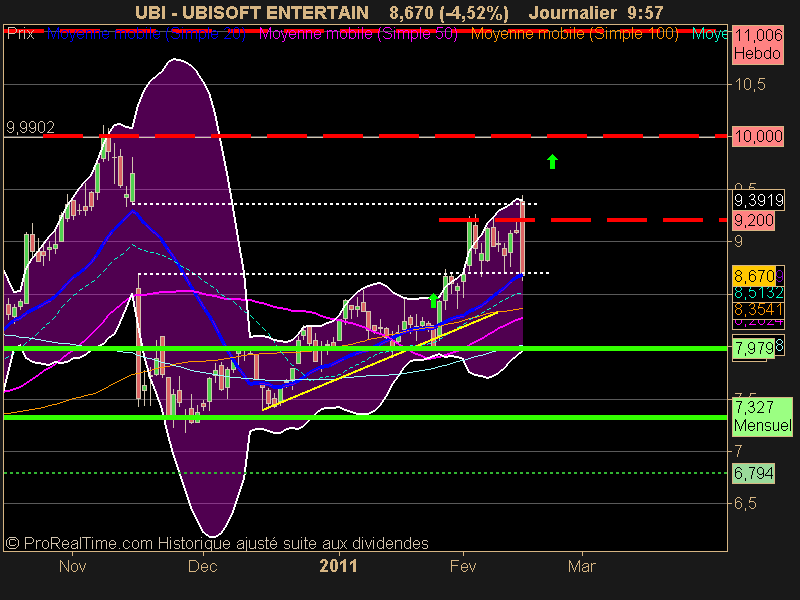Click the 10,5 price axis label
This screenshot has height=600, width=800.
750,84
